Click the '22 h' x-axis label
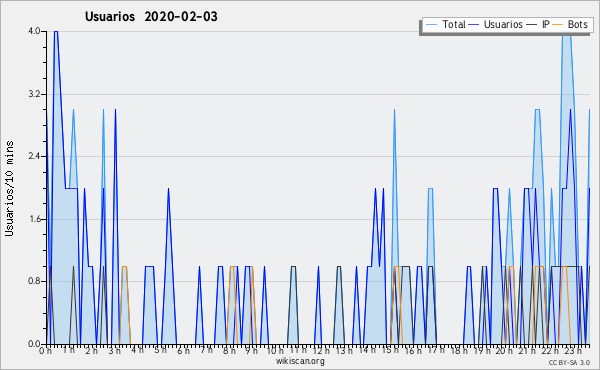Viewport: 600px width, 370px height. coord(550,351)
